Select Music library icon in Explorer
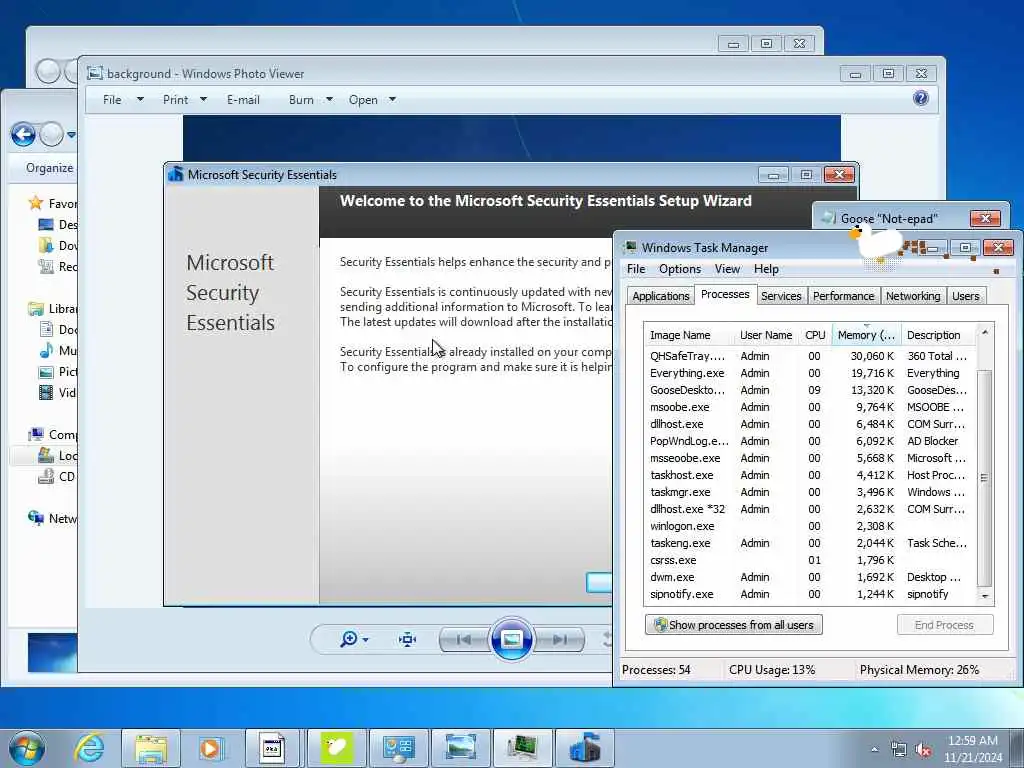1024x768 pixels. pyautogui.click(x=46, y=350)
